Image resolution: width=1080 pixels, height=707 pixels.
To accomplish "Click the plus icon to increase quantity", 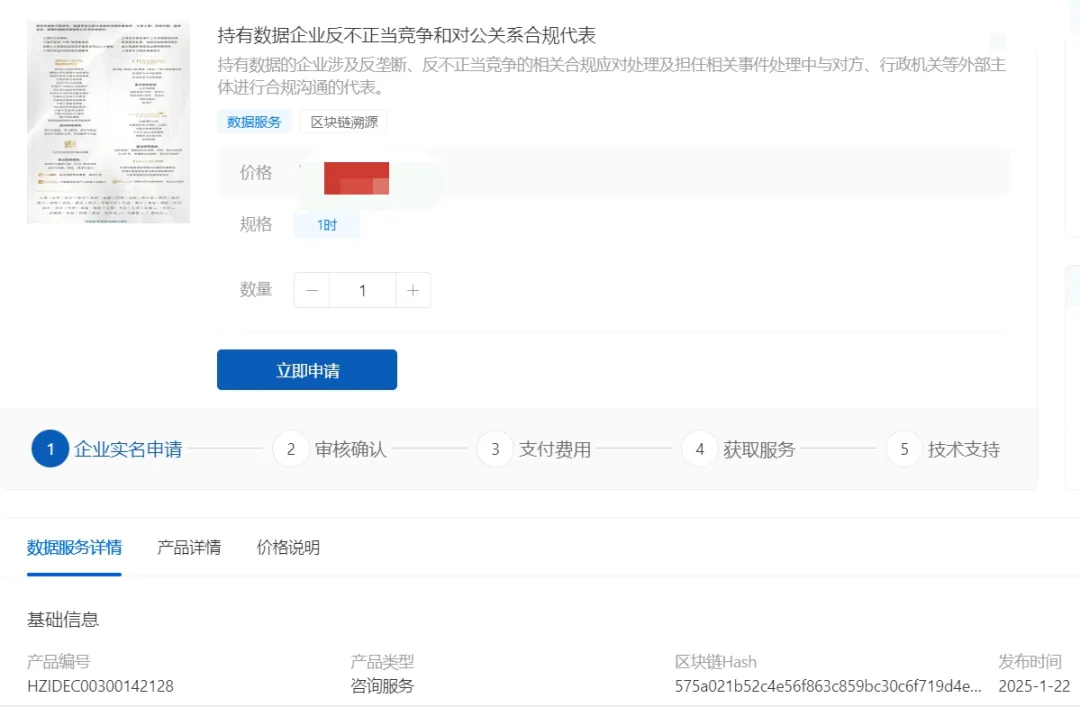I will tap(413, 290).
